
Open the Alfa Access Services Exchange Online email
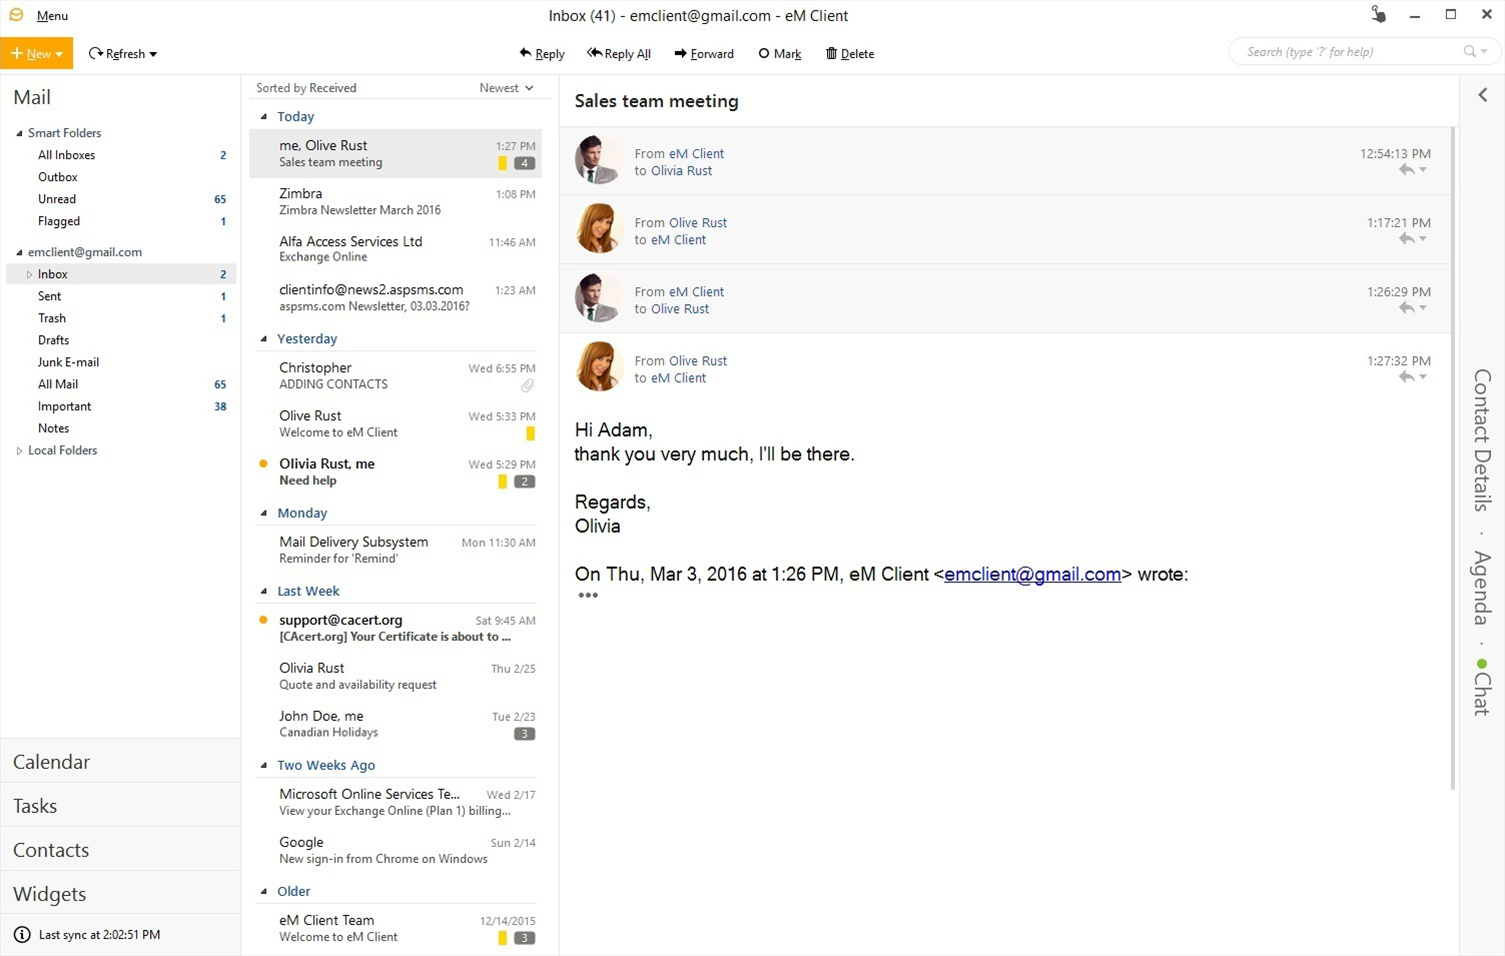394,249
